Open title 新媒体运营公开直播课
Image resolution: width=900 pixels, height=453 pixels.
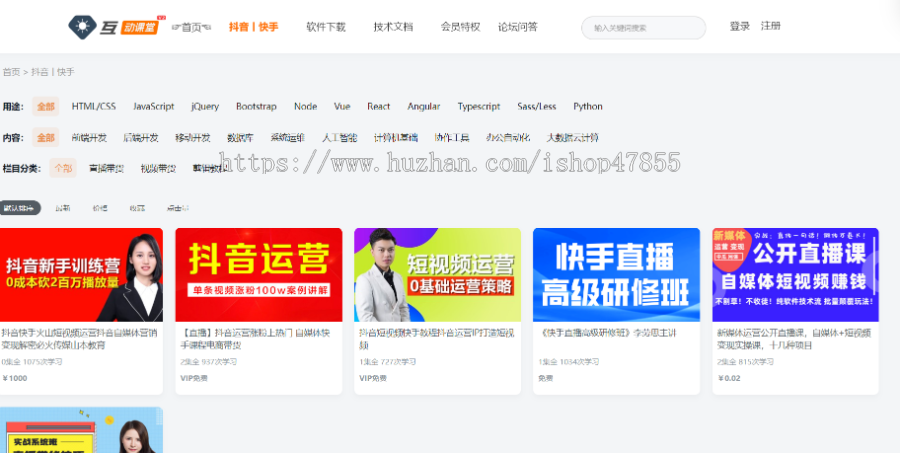pos(794,339)
